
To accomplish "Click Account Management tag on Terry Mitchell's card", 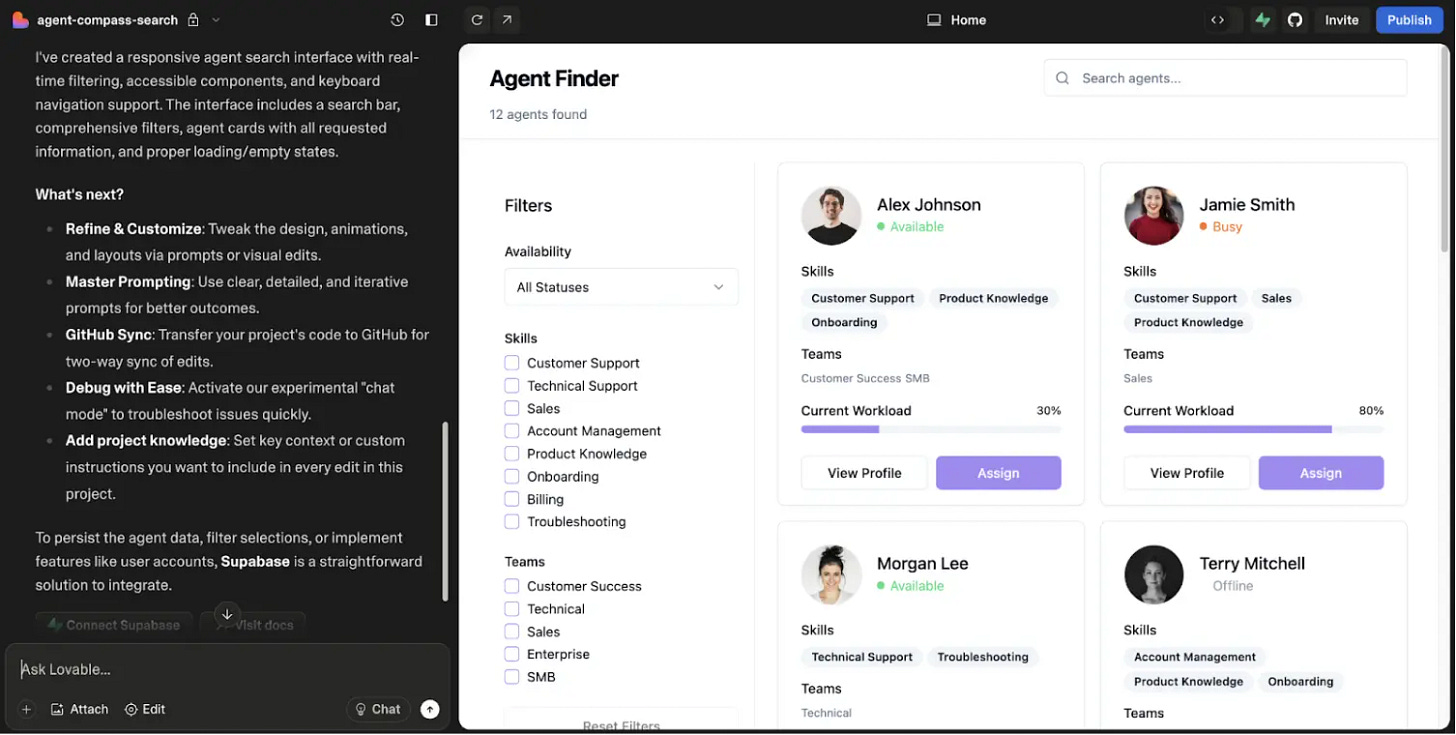I will (1195, 657).
